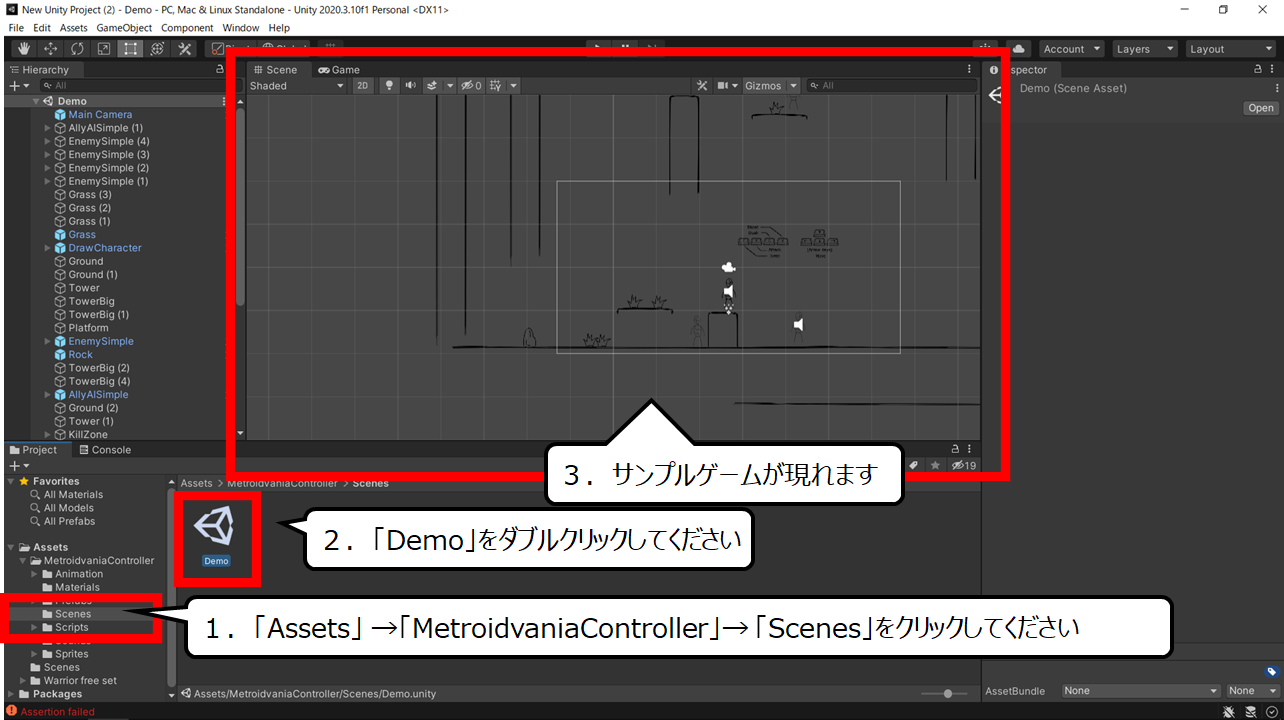This screenshot has height=720, width=1284.
Task: Toggle the Inspector panel lock icon
Action: (x=1259, y=70)
